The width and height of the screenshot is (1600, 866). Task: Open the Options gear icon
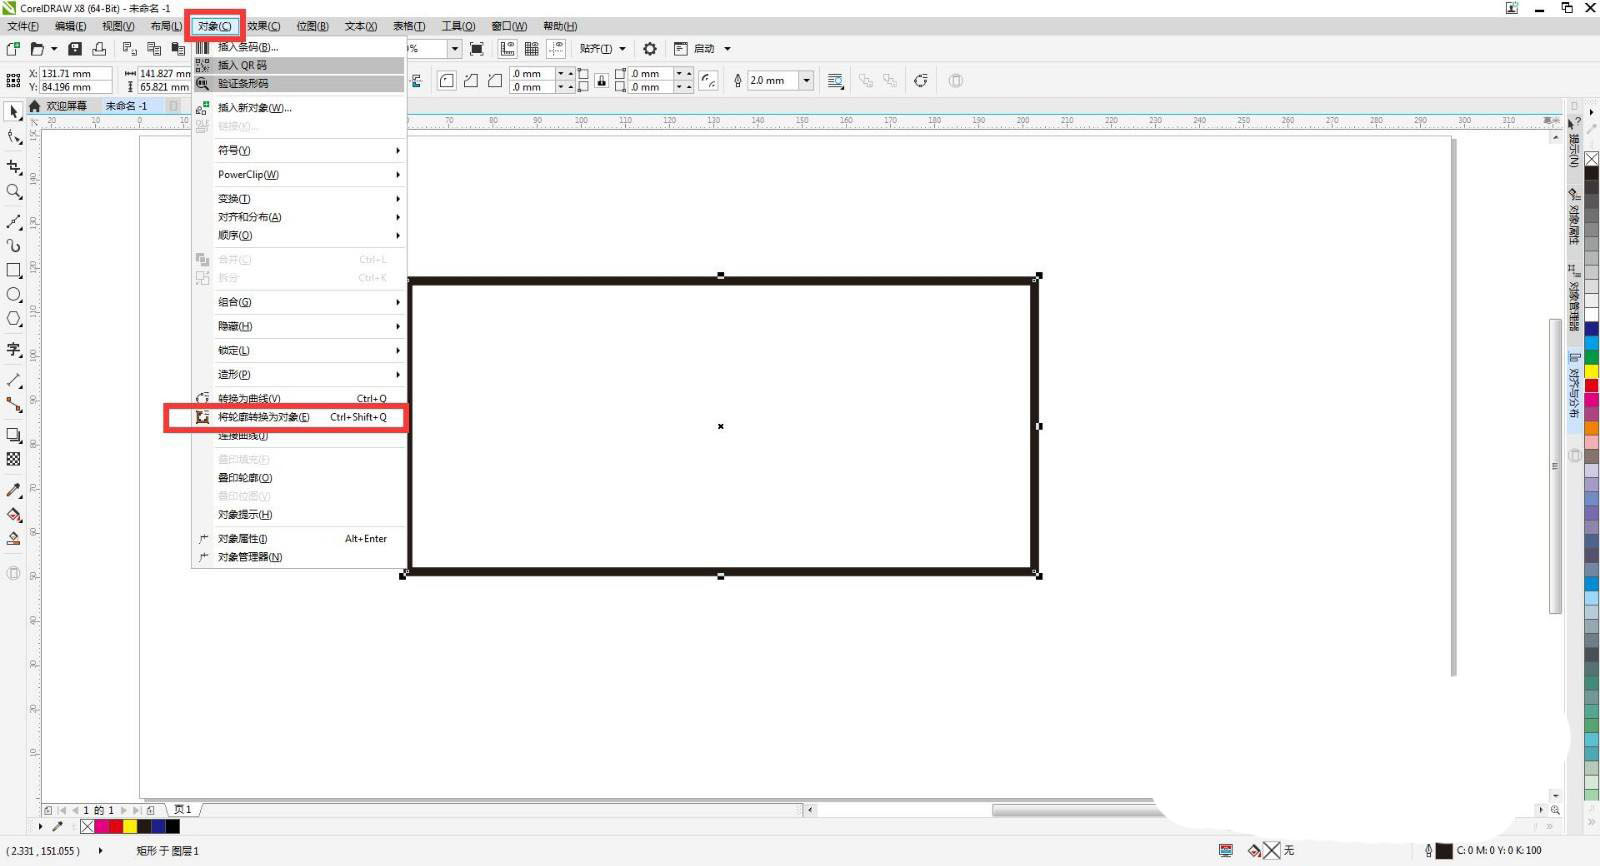click(x=650, y=49)
